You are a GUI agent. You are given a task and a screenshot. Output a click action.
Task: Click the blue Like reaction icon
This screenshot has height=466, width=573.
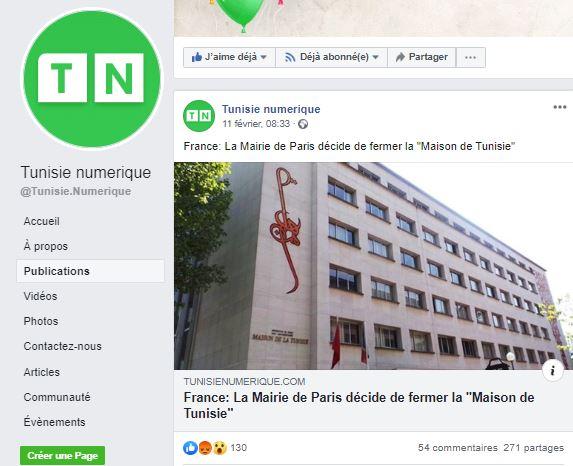pyautogui.click(x=190, y=448)
